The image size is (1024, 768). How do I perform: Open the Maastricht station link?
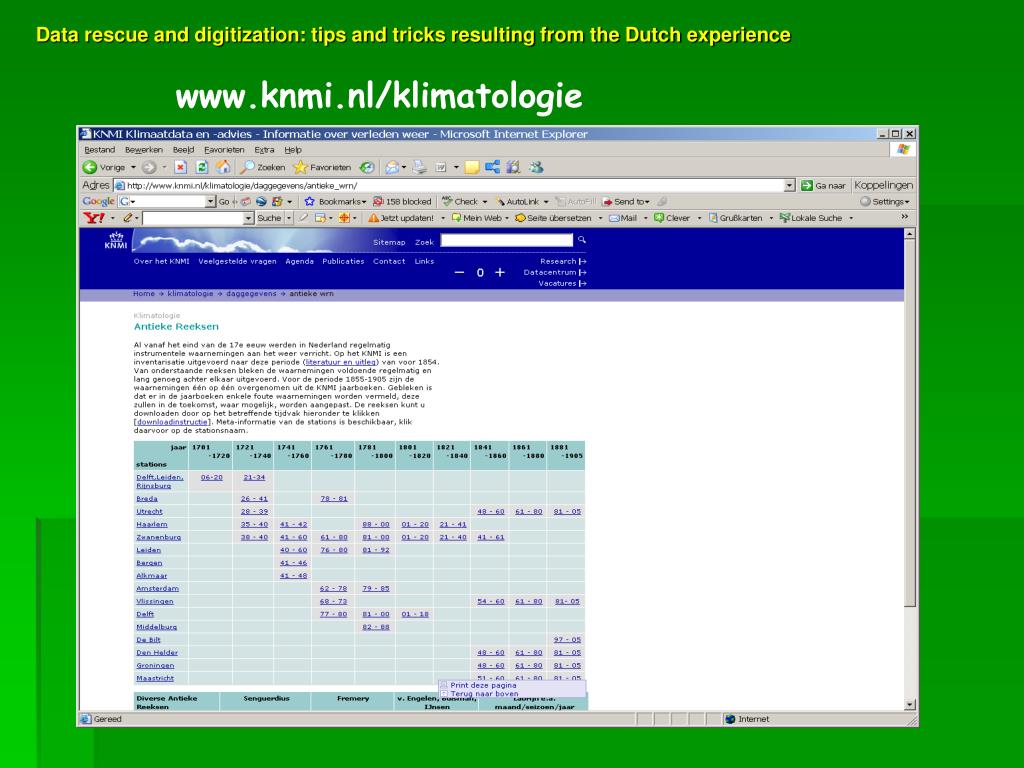coord(155,679)
